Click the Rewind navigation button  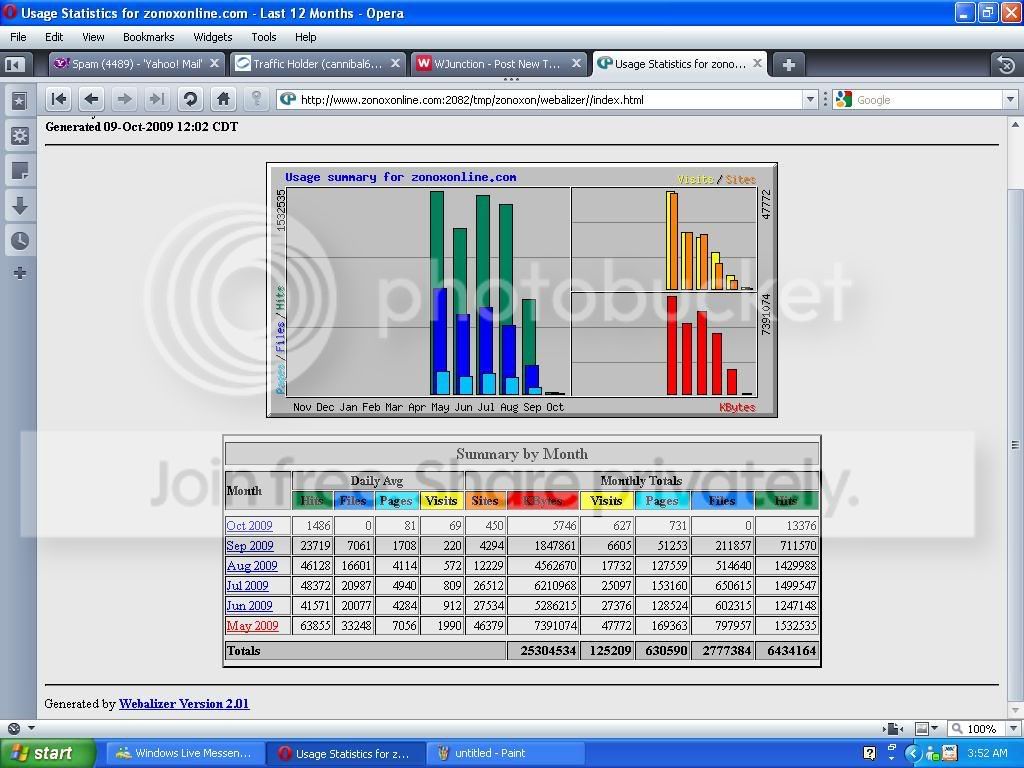click(59, 99)
